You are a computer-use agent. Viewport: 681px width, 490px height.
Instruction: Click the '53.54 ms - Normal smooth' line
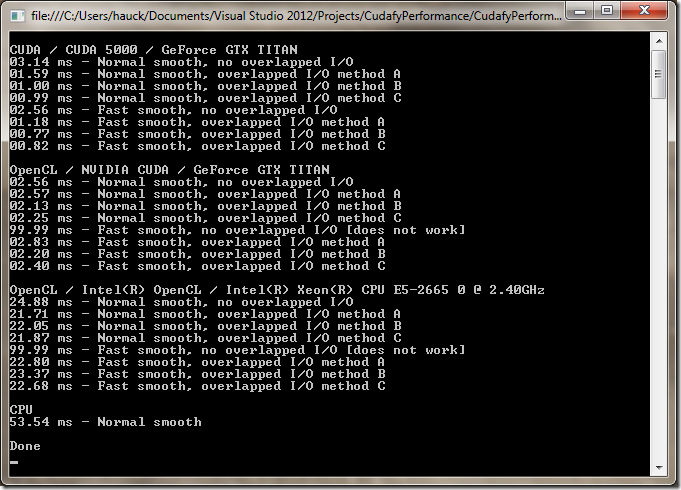click(106, 422)
